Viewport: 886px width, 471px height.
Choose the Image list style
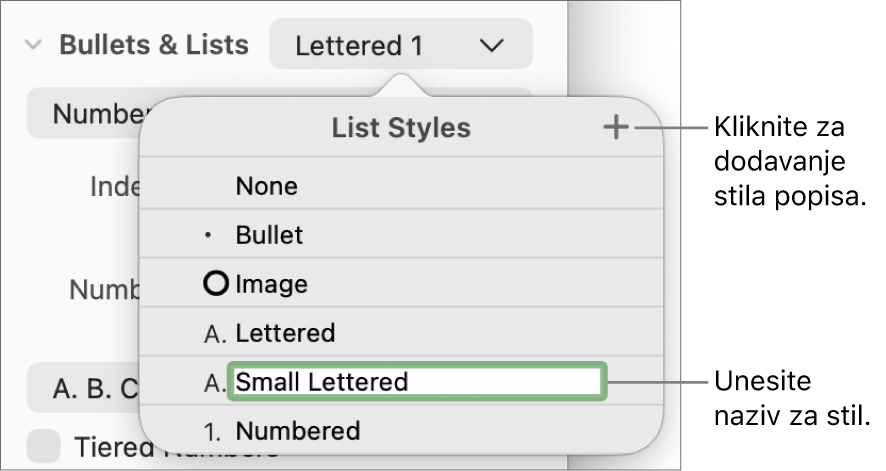(x=272, y=284)
